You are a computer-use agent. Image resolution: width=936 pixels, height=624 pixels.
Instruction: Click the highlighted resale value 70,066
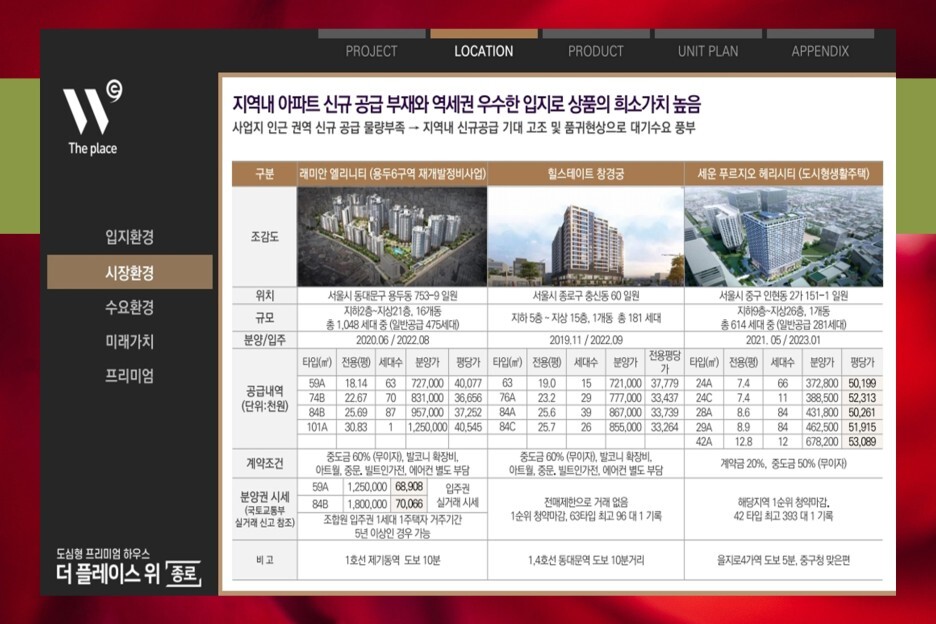409,504
